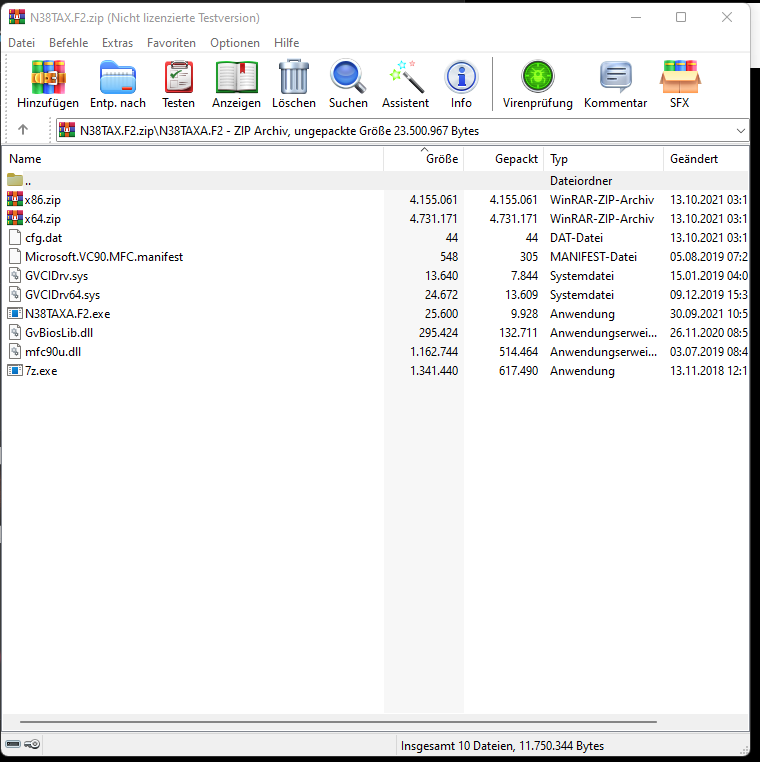The height and width of the screenshot is (762, 760).
Task: Click the window resize grip corner
Action: (x=744, y=750)
